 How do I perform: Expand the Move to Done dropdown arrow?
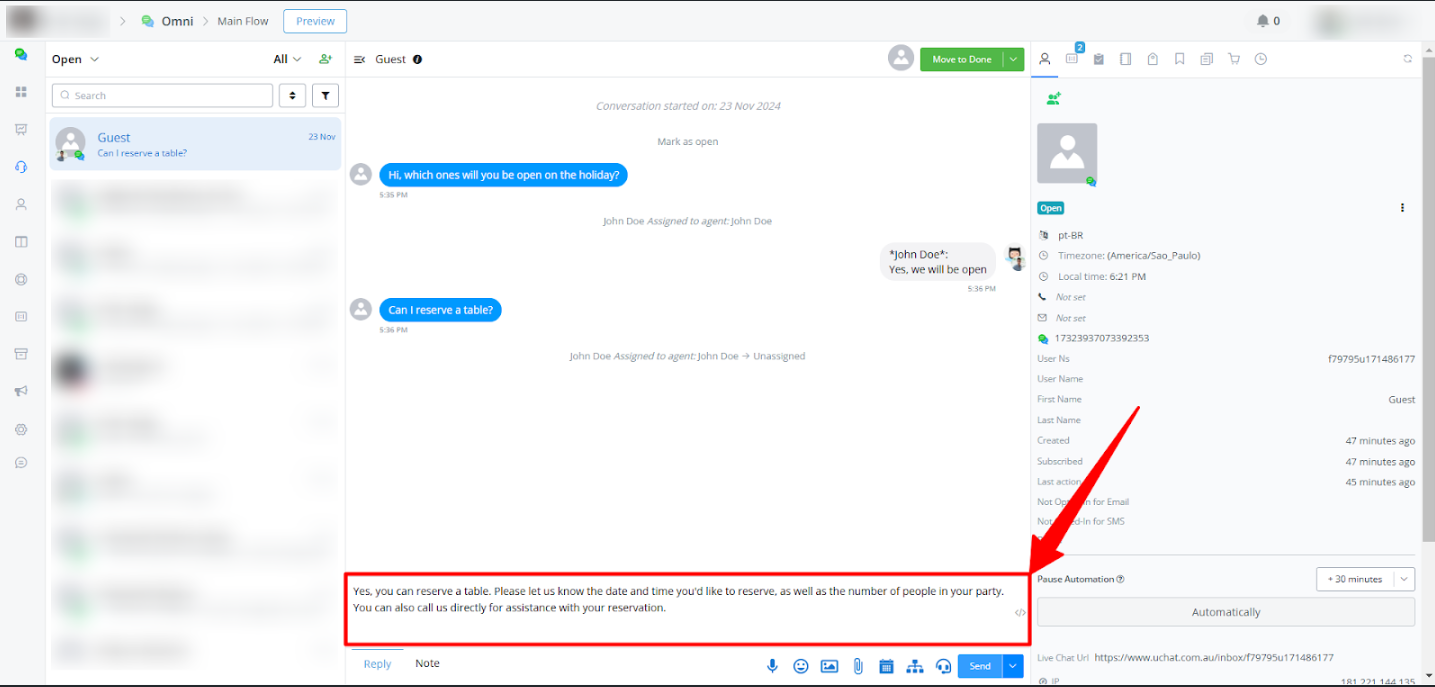[1014, 59]
